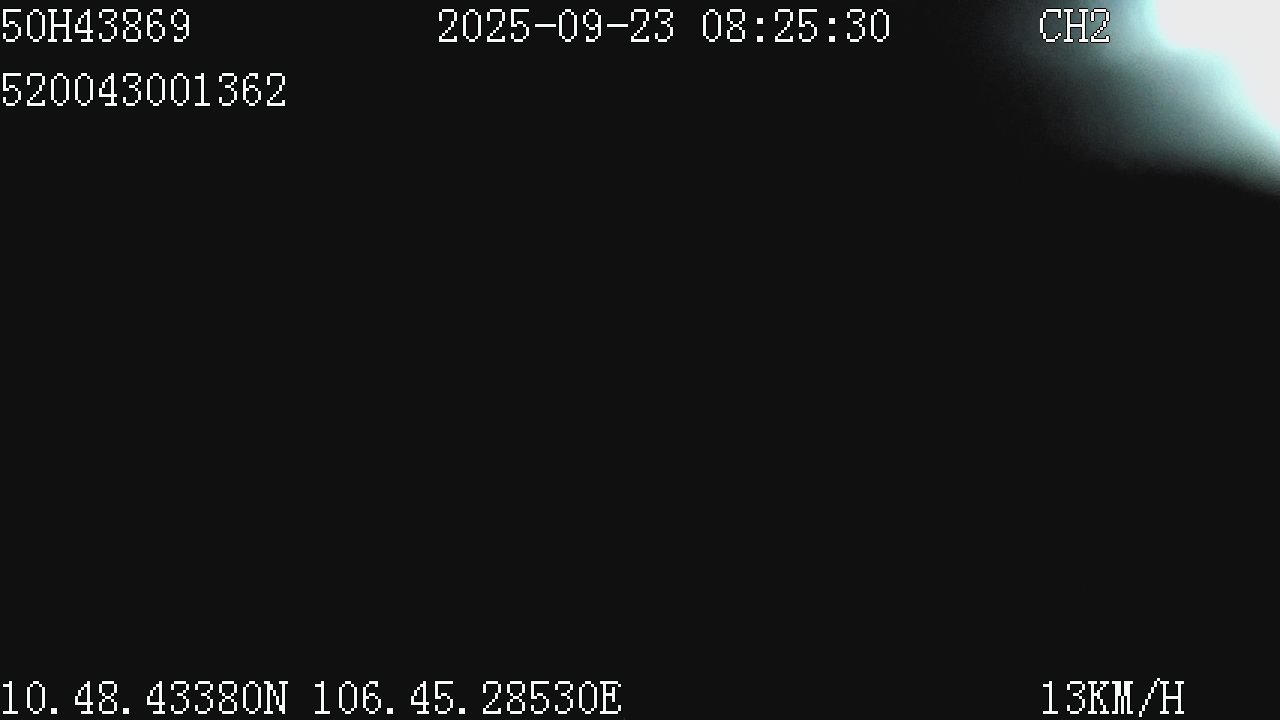Click the 08:25:30 time stamp

795,27
